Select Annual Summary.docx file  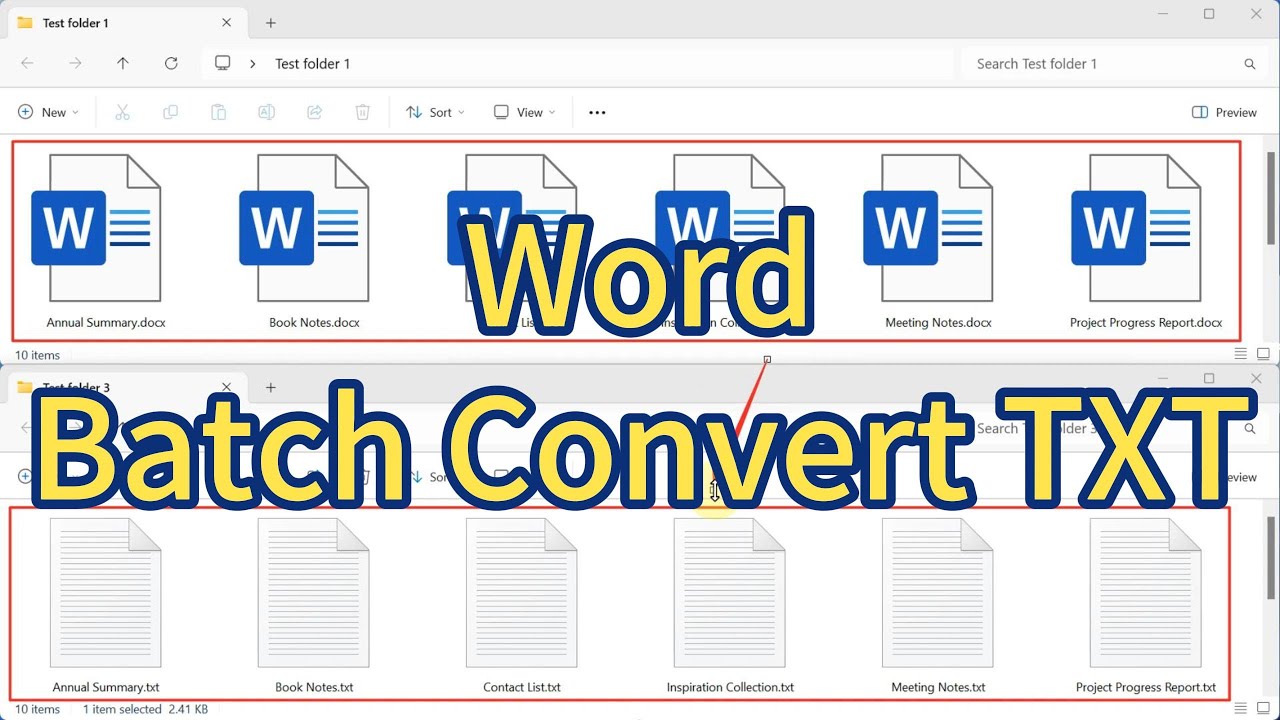click(x=106, y=241)
